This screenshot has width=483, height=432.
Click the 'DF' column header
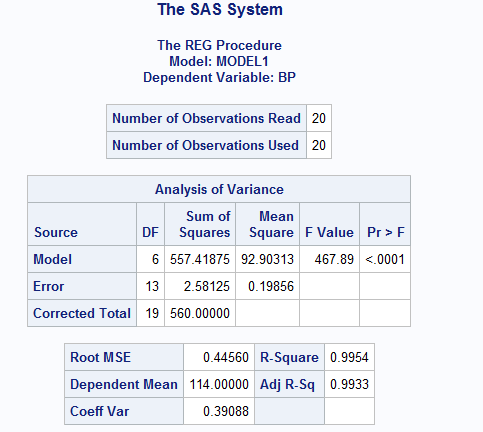pyautogui.click(x=150, y=232)
